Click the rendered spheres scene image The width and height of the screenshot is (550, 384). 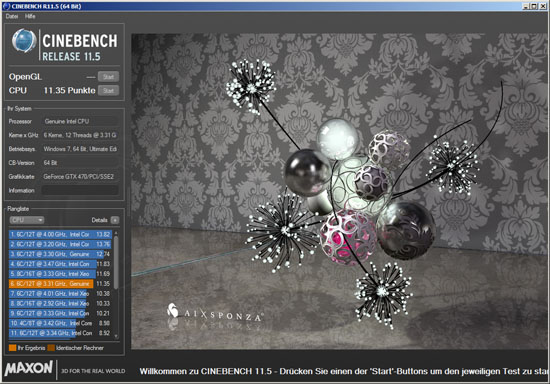point(339,191)
